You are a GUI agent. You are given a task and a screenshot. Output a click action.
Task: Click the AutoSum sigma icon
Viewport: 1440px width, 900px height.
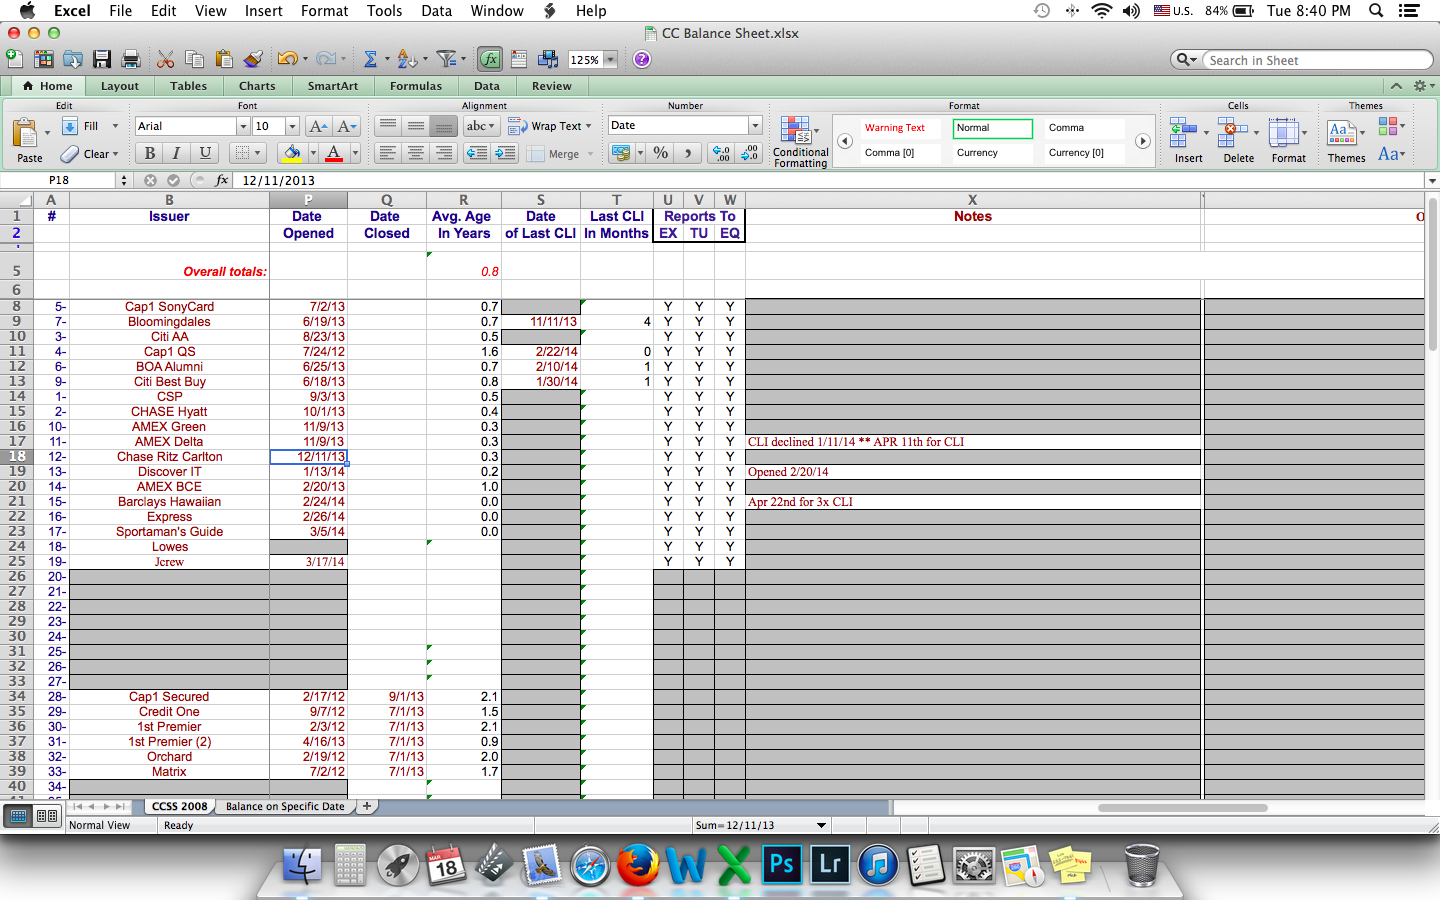370,59
